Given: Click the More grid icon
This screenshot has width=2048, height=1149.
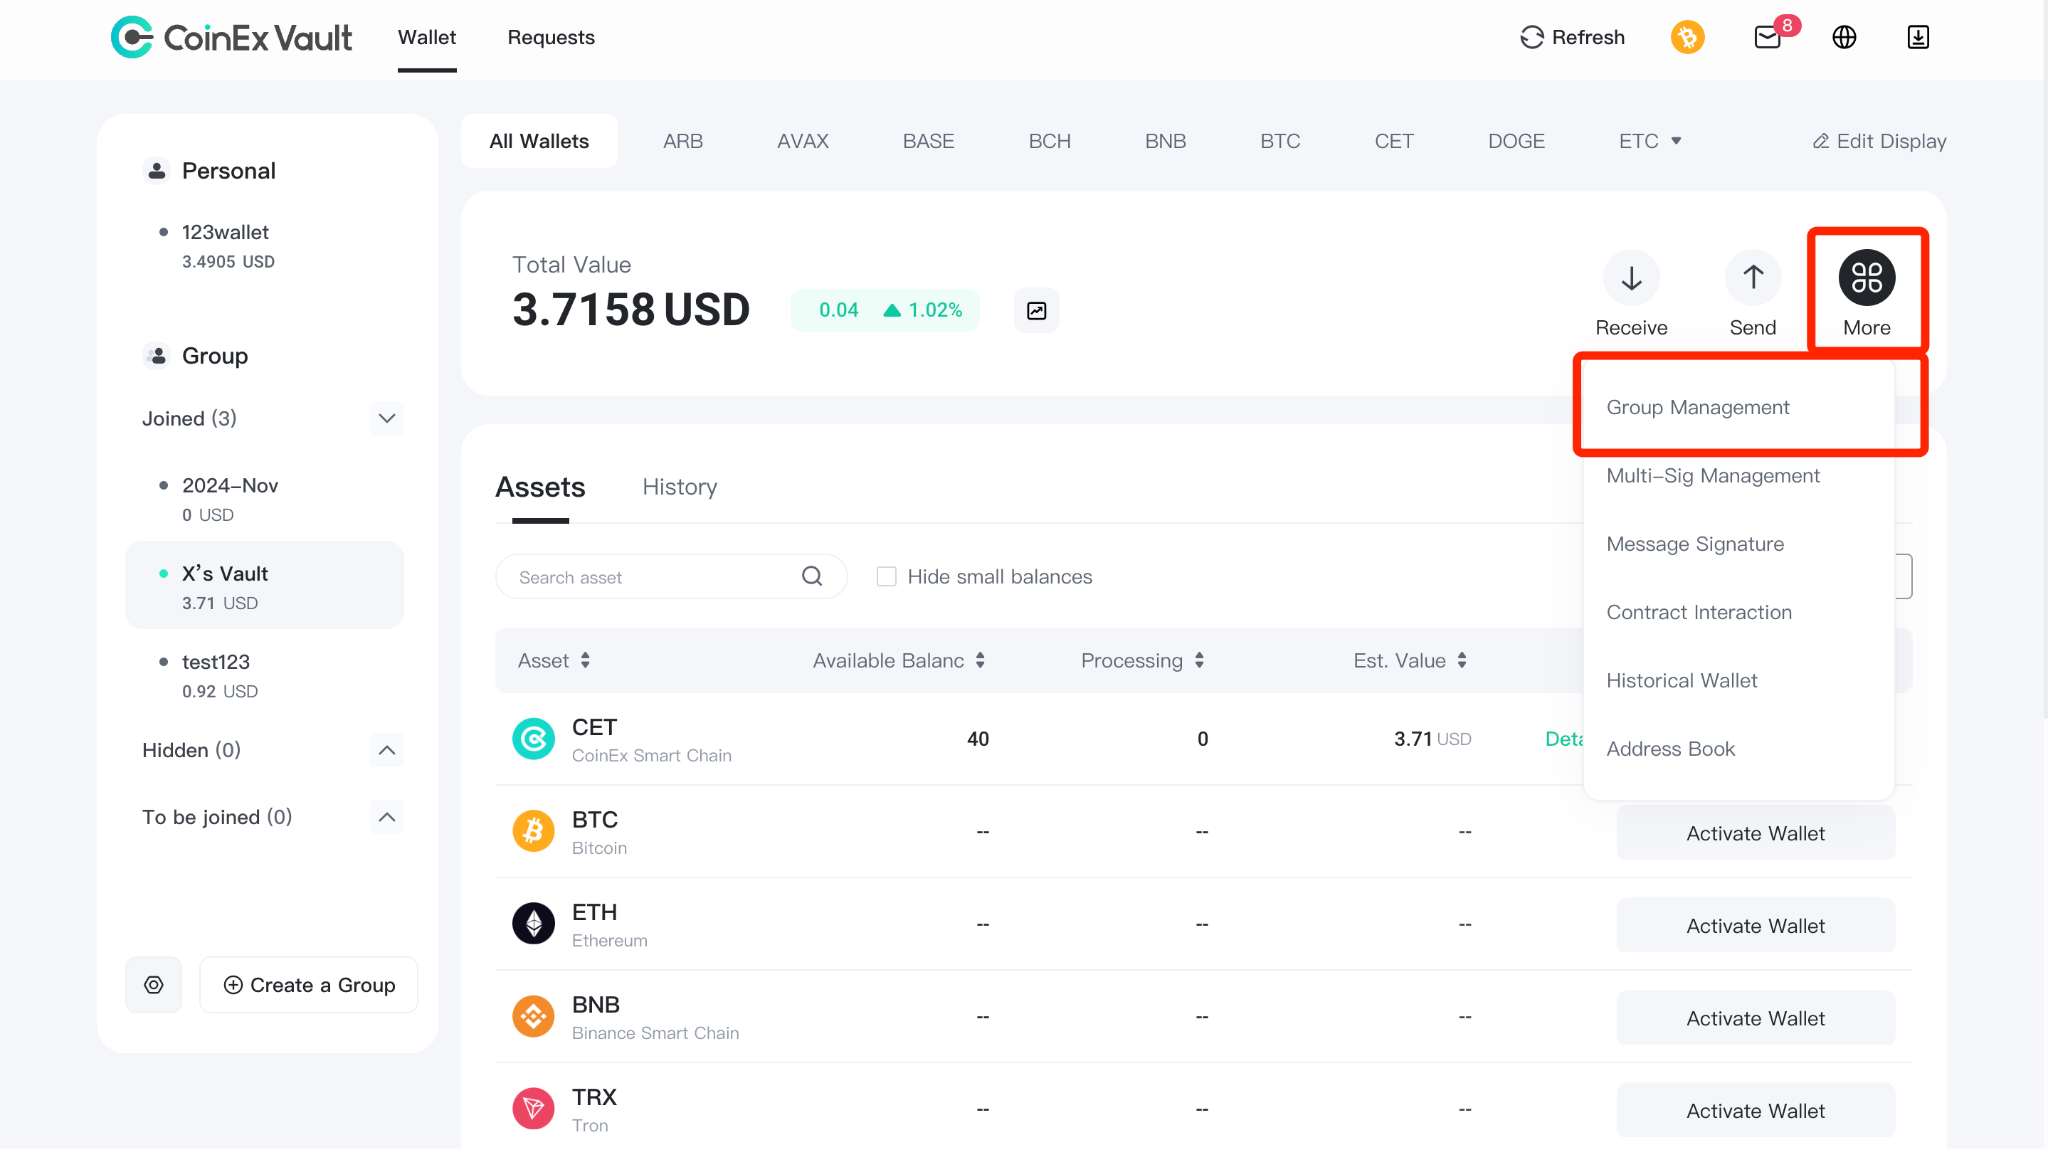Looking at the screenshot, I should click(1867, 278).
